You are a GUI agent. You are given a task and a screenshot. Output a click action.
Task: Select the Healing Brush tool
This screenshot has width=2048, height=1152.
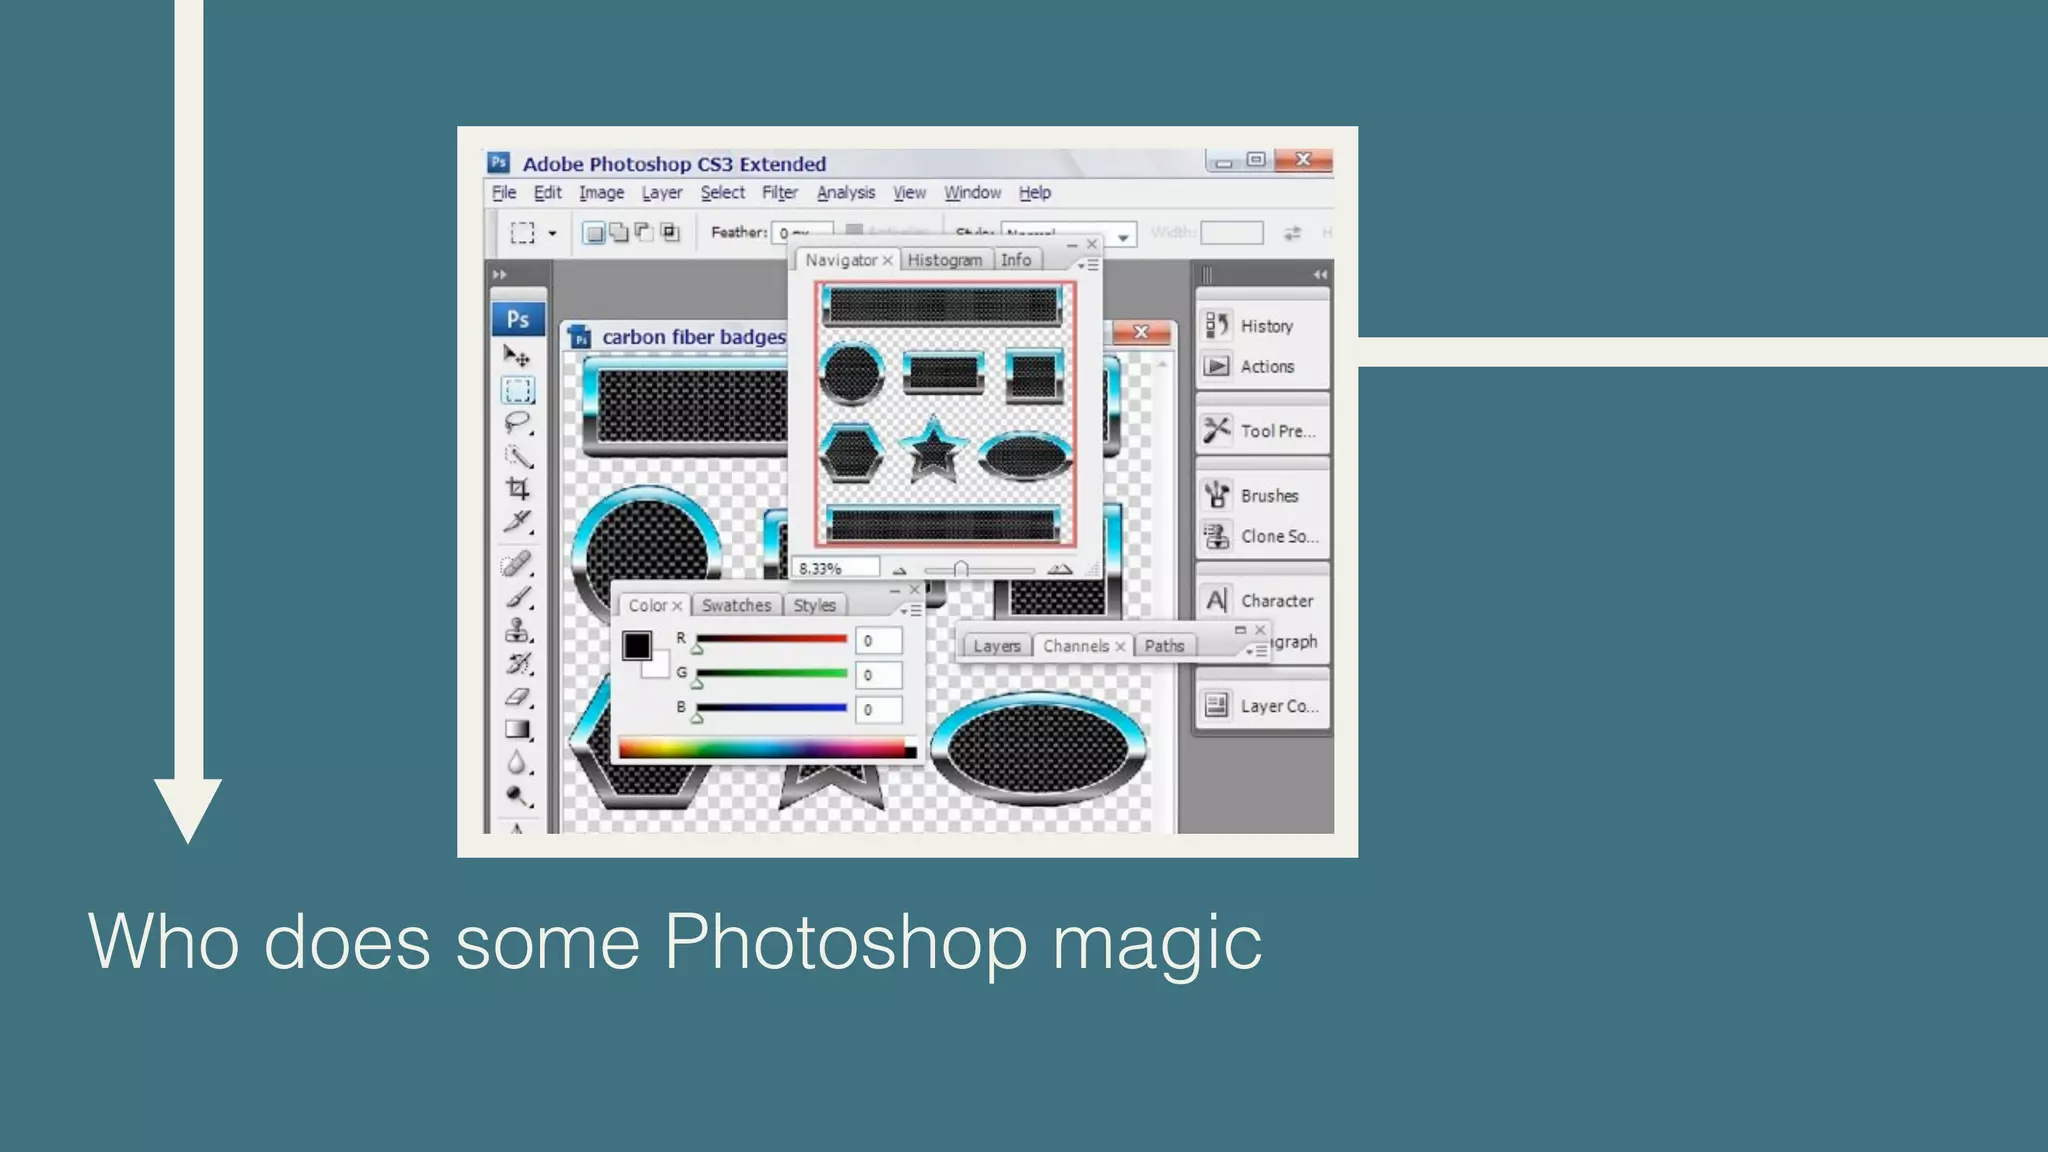click(517, 564)
